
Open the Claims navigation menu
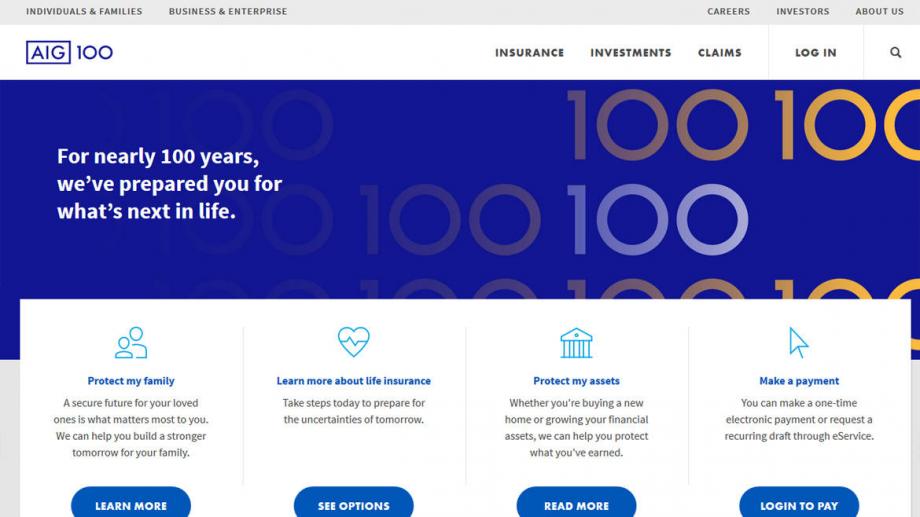pyautogui.click(x=719, y=53)
